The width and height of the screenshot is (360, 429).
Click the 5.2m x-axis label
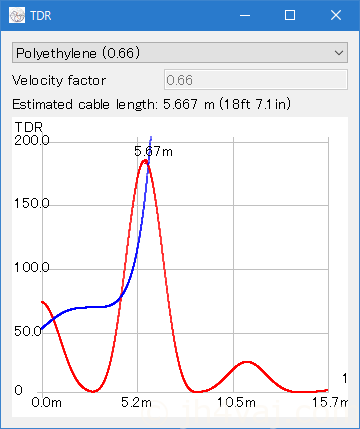pos(136,402)
